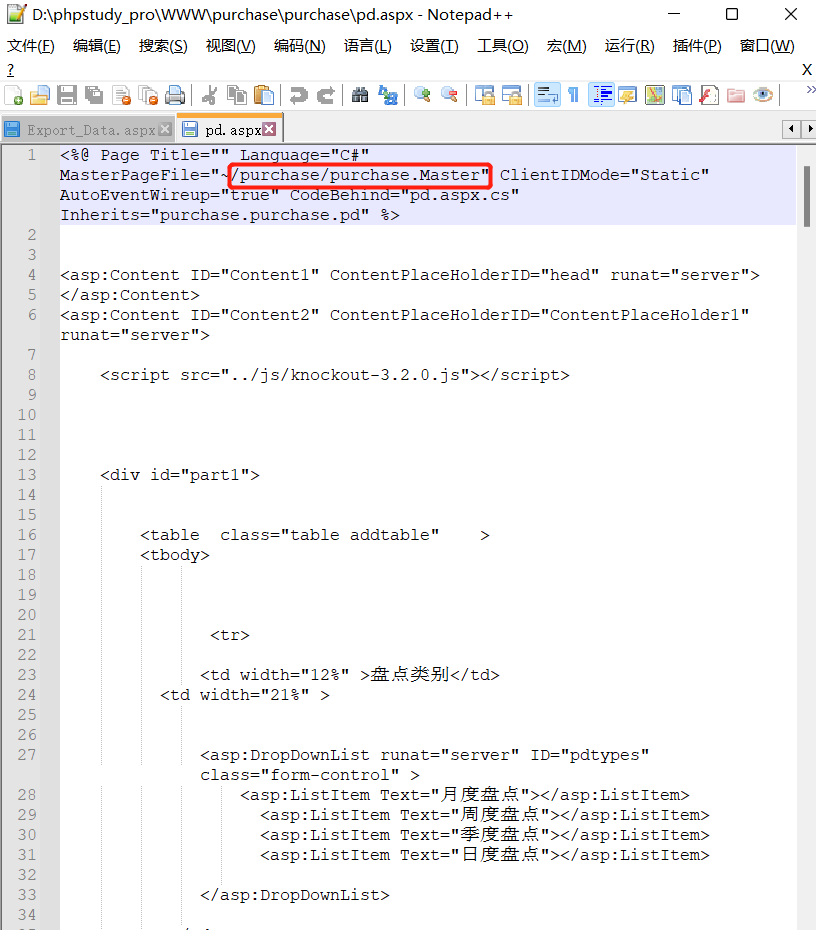Click the Paste clipboard icon
816x930 pixels.
click(x=264, y=95)
